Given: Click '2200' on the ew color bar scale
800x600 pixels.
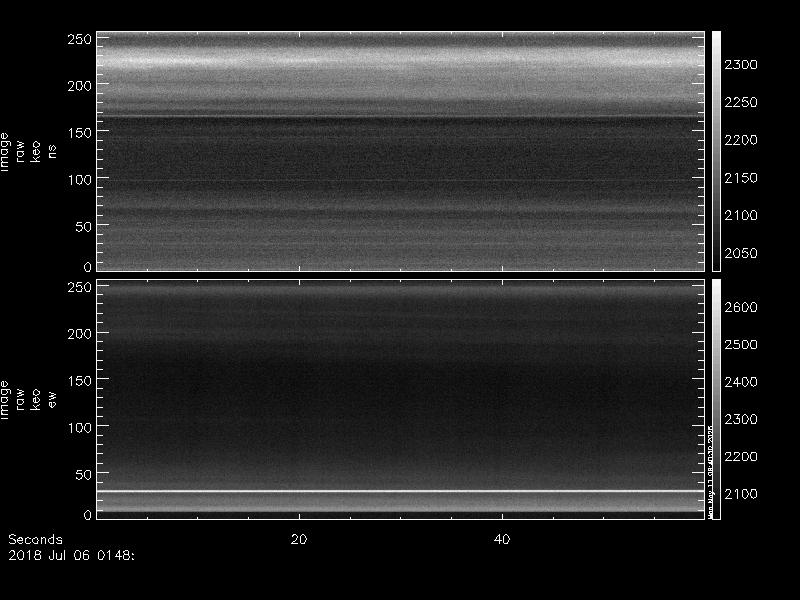Looking at the screenshot, I should click(x=741, y=457).
